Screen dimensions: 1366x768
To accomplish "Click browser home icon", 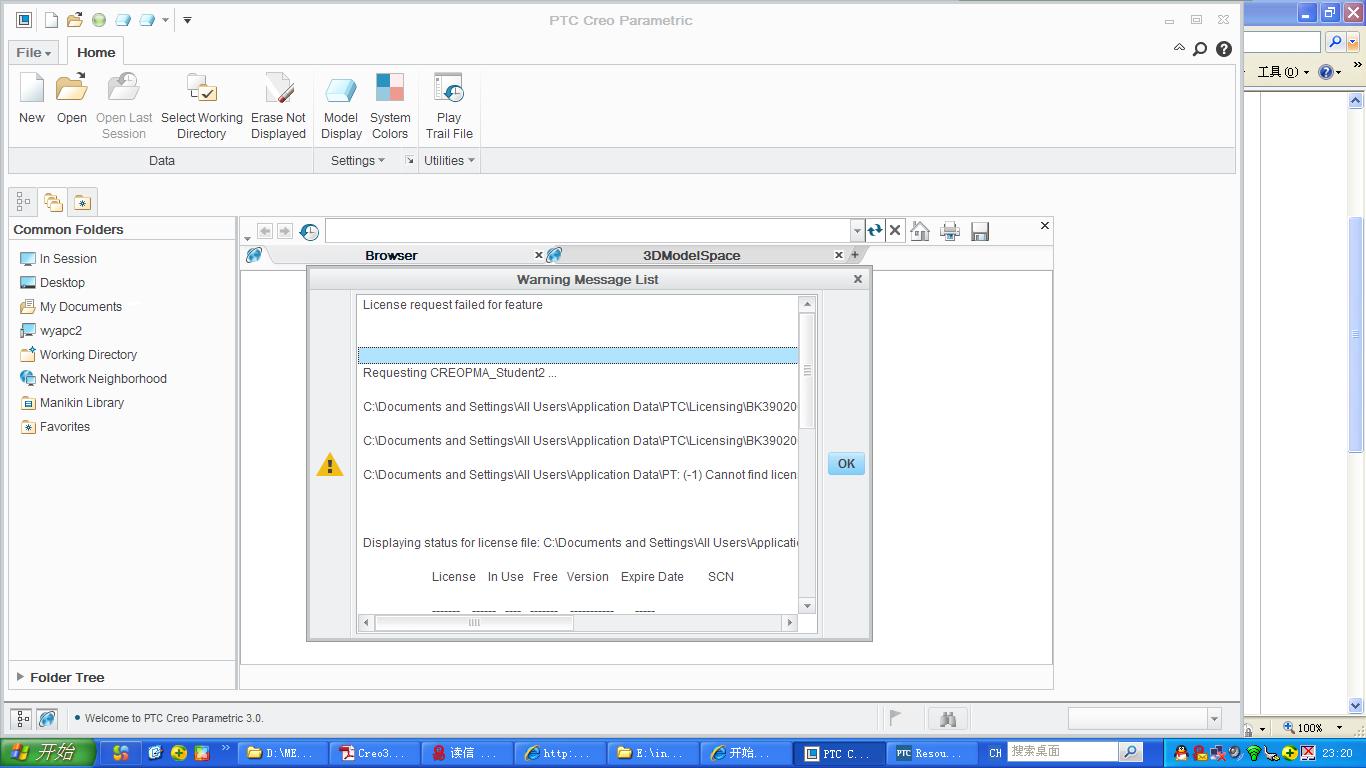I will click(x=920, y=231).
